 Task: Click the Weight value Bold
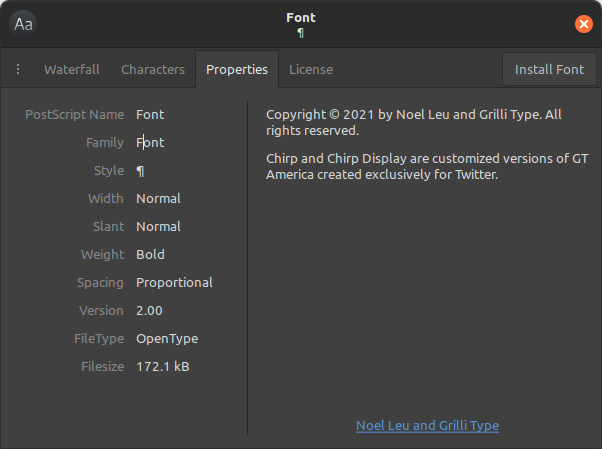tap(150, 255)
